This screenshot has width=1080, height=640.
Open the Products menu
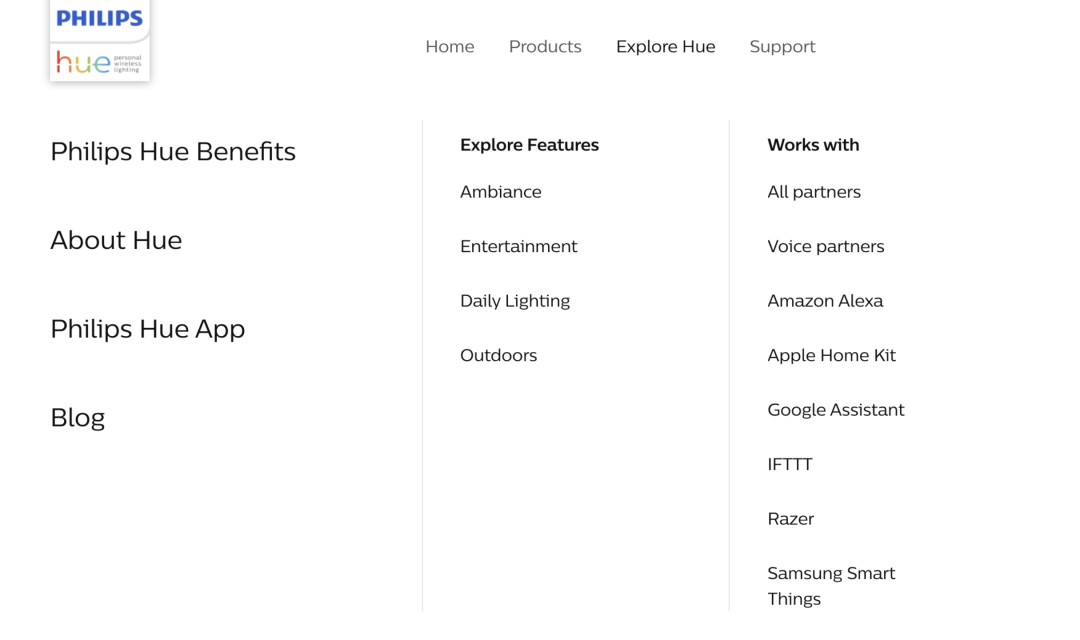click(x=545, y=46)
